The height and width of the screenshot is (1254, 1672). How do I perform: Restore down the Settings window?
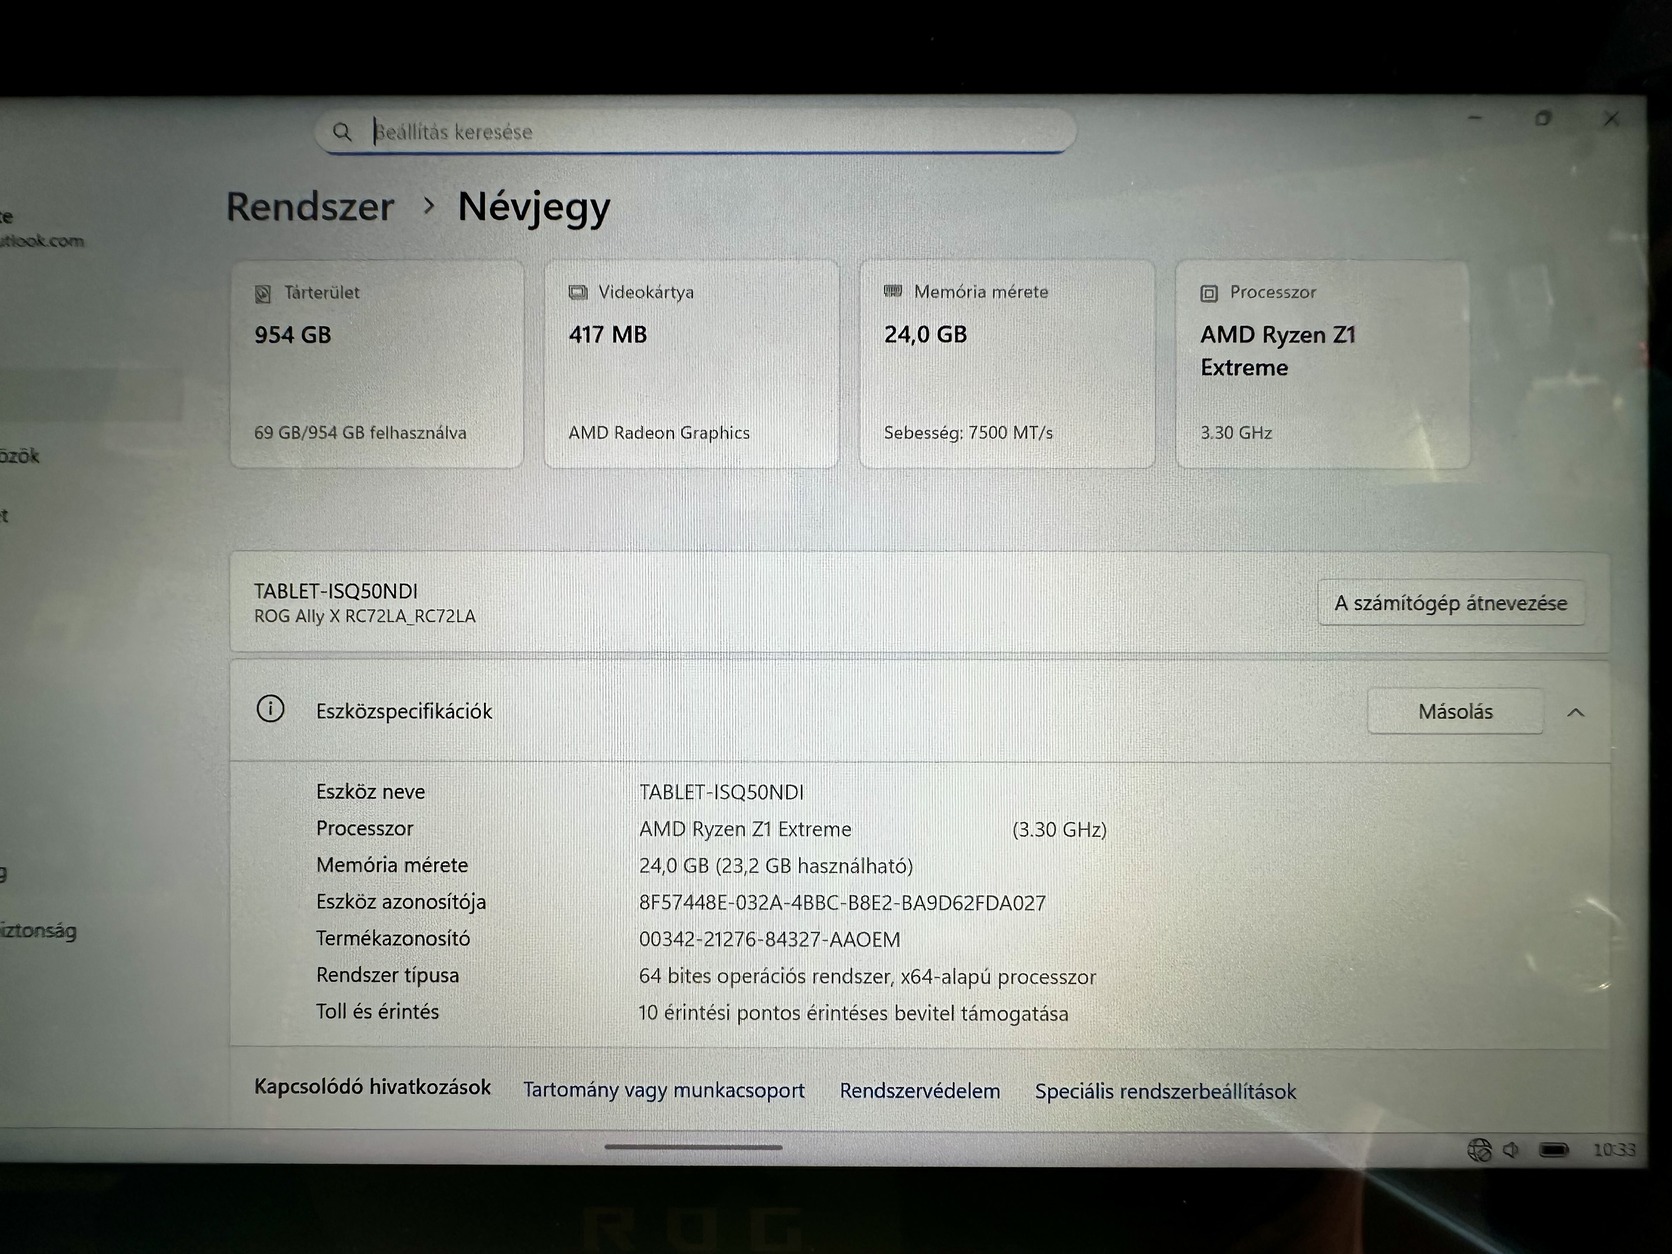(x=1543, y=118)
